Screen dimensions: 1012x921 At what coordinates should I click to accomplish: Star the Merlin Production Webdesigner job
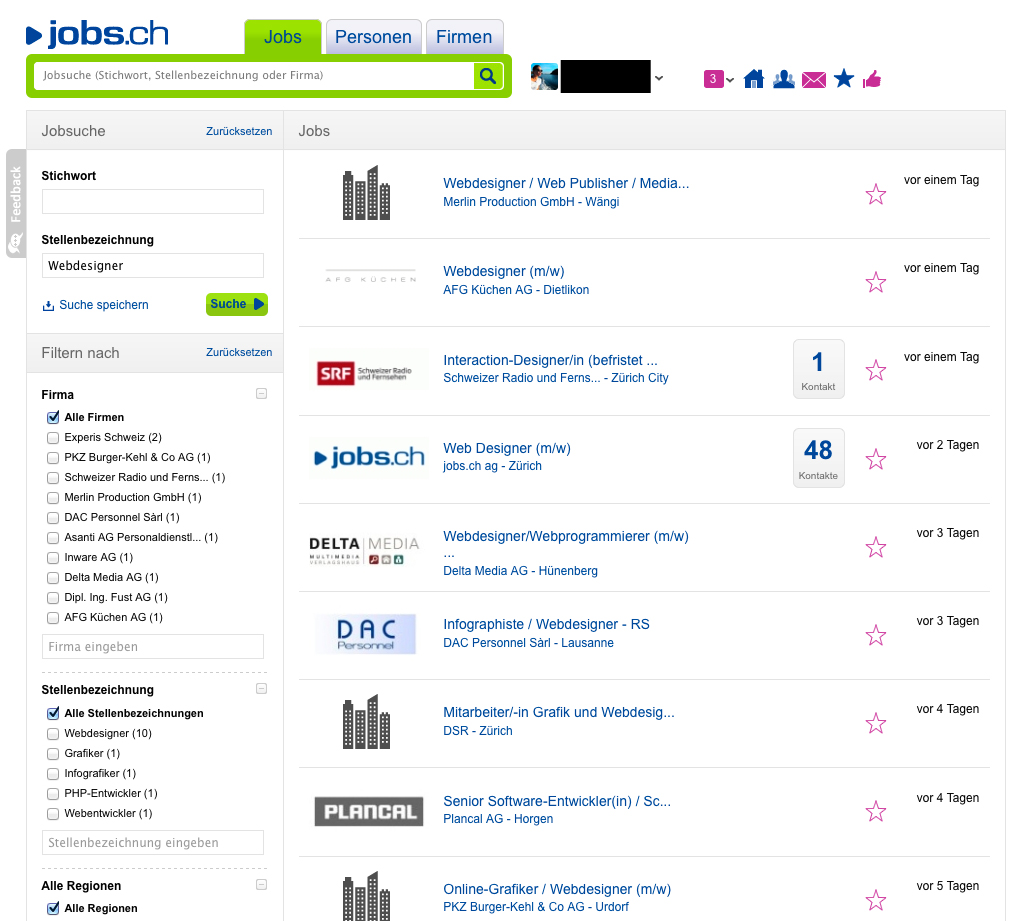pos(875,194)
